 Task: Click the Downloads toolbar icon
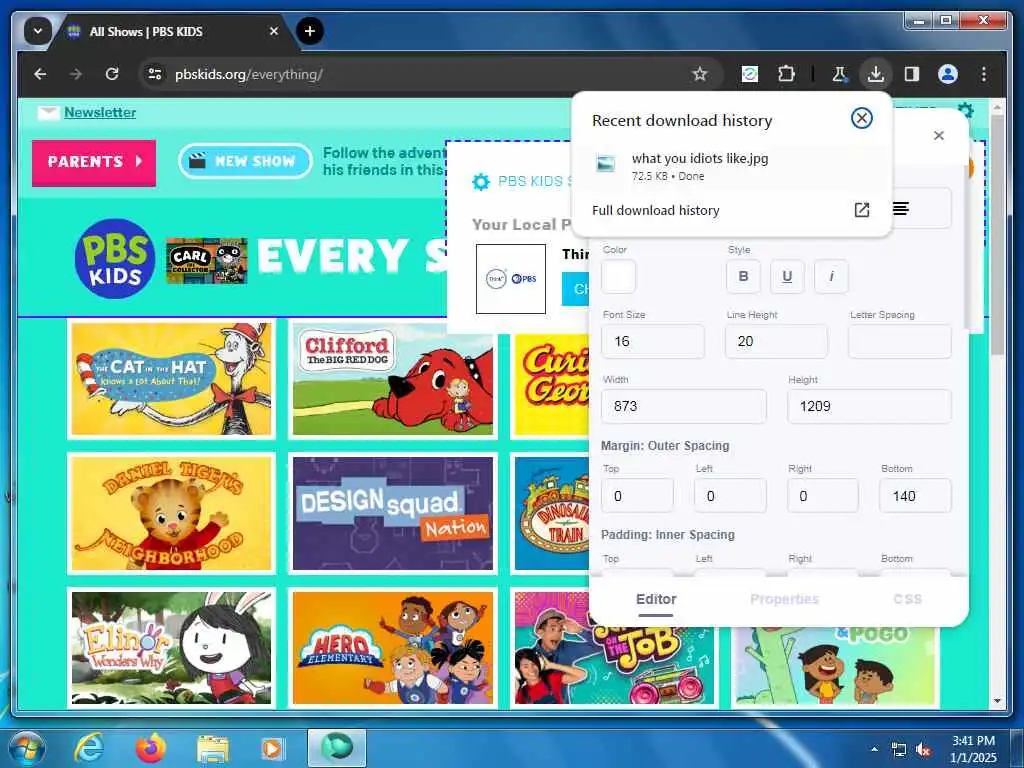(876, 74)
